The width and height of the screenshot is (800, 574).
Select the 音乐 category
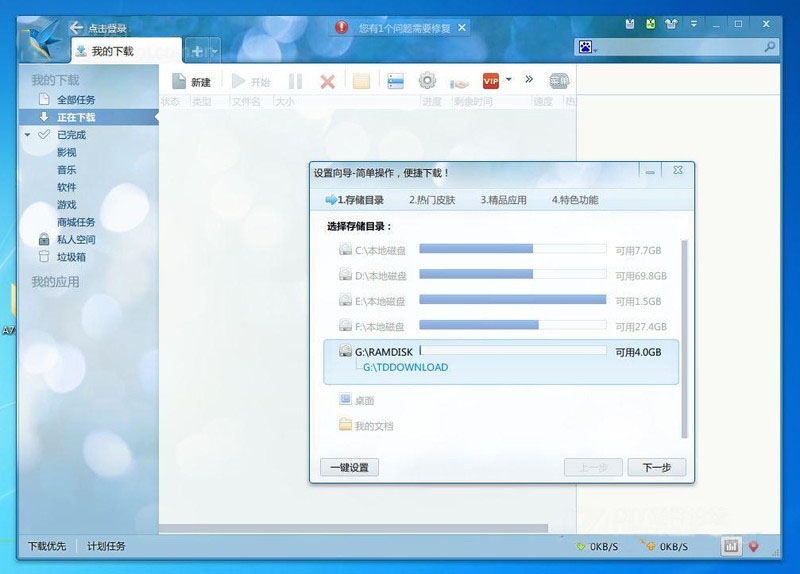click(x=67, y=169)
